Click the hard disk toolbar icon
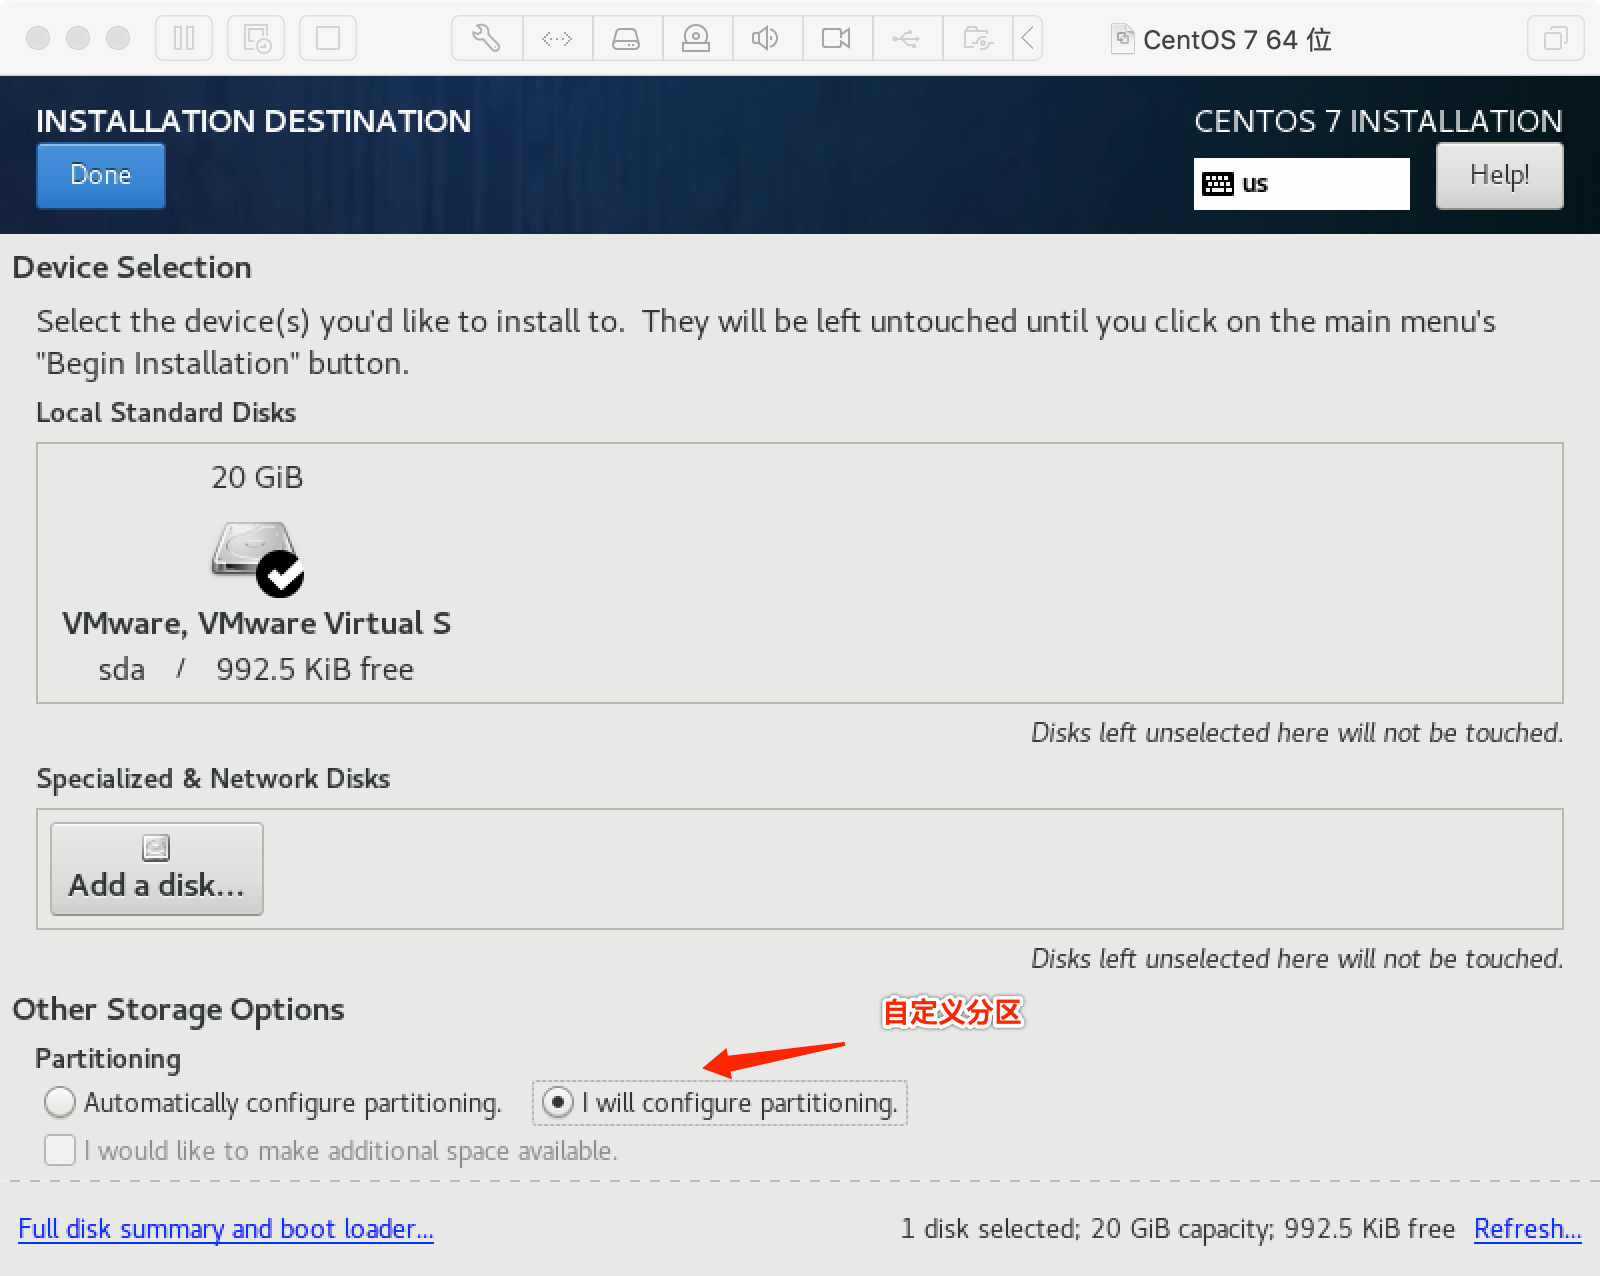This screenshot has width=1600, height=1276. click(627, 39)
